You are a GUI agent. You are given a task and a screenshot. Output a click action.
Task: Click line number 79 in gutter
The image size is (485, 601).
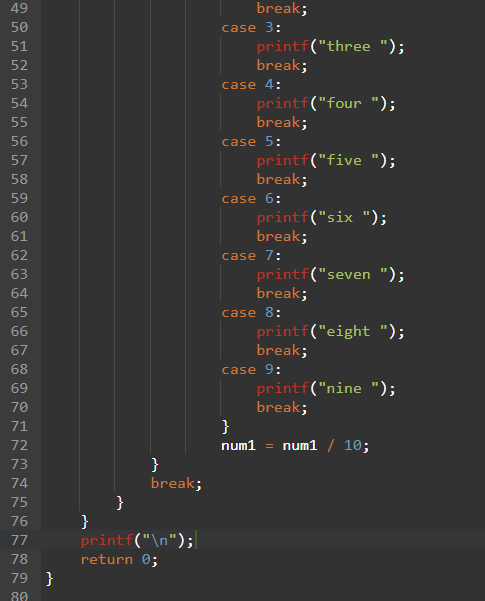pyautogui.click(x=19, y=578)
